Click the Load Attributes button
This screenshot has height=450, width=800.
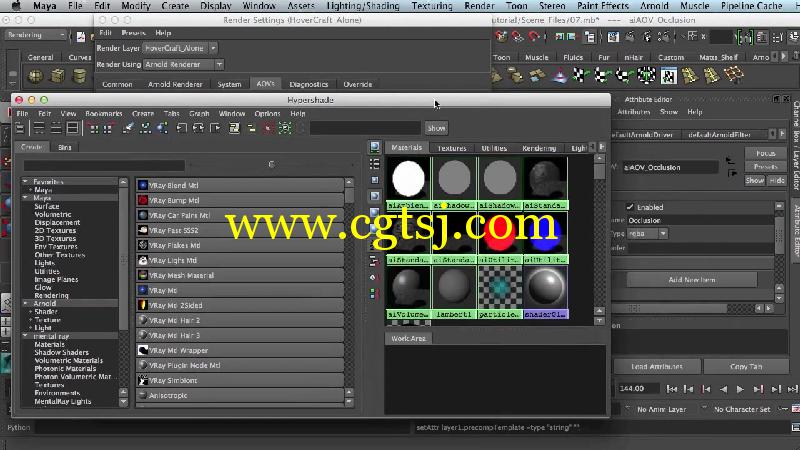click(x=657, y=366)
